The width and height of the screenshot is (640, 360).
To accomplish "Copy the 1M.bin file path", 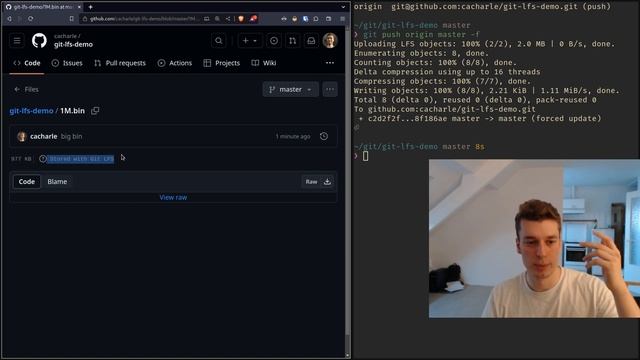I will point(95,111).
